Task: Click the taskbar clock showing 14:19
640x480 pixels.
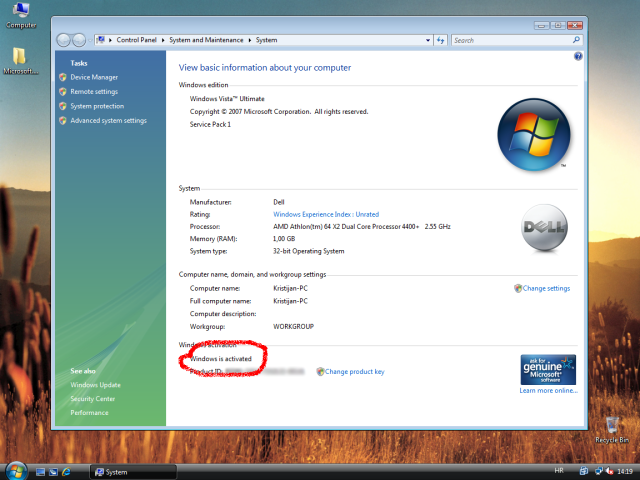Action: (625, 471)
